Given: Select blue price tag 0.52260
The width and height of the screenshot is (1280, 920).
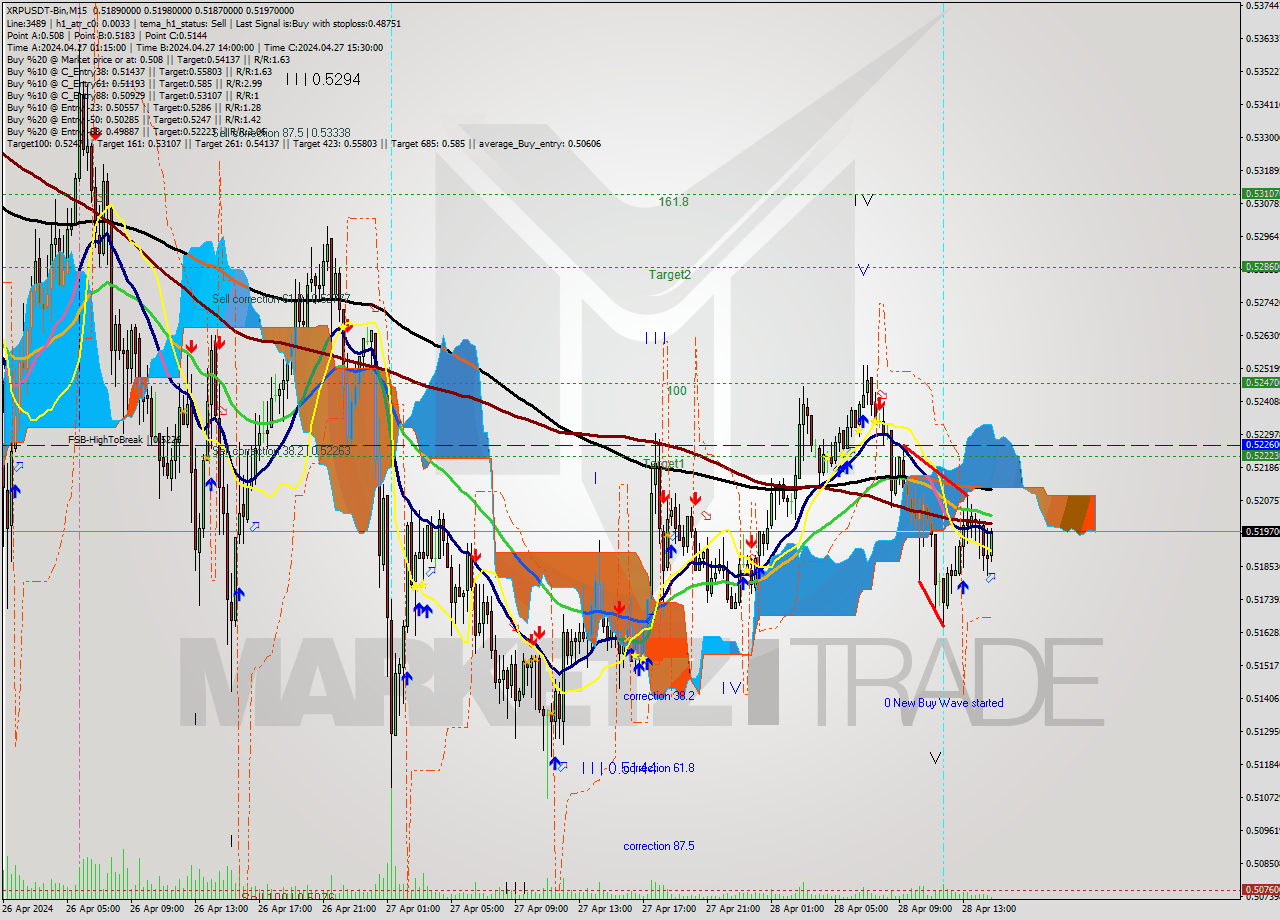Looking at the screenshot, I should click(1260, 444).
